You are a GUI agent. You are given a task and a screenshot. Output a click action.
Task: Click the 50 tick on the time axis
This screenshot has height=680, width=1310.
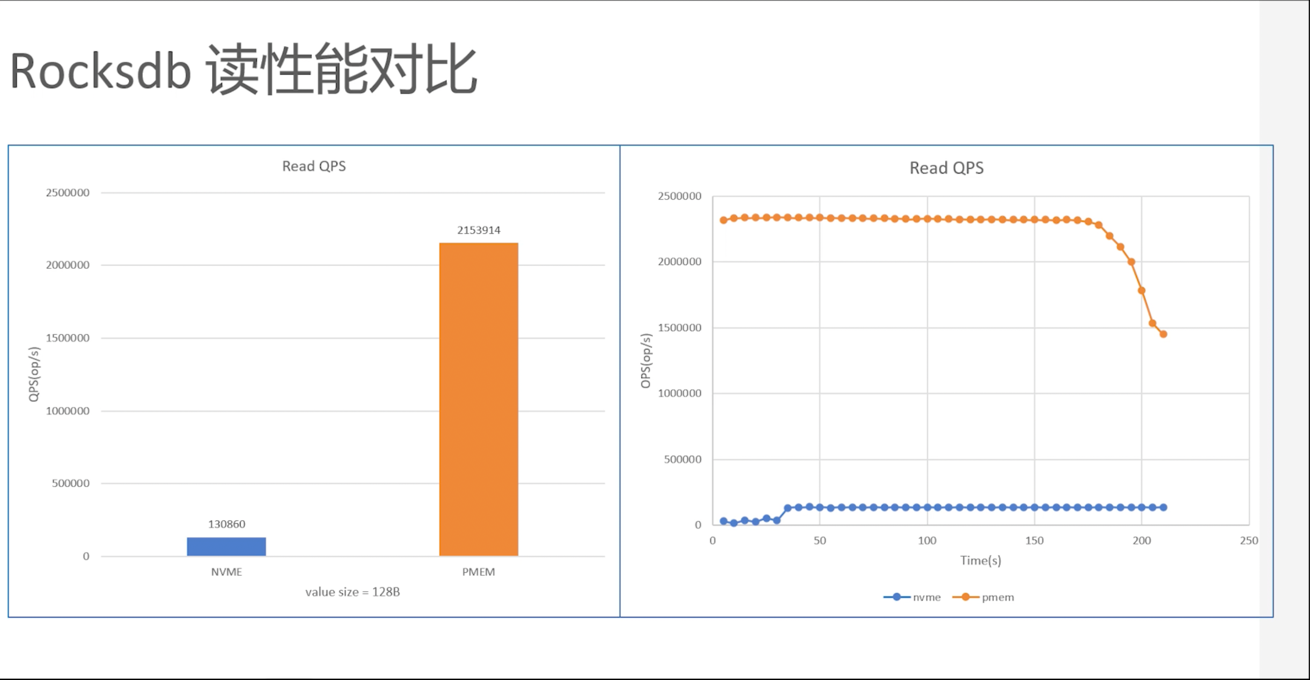[819, 540]
